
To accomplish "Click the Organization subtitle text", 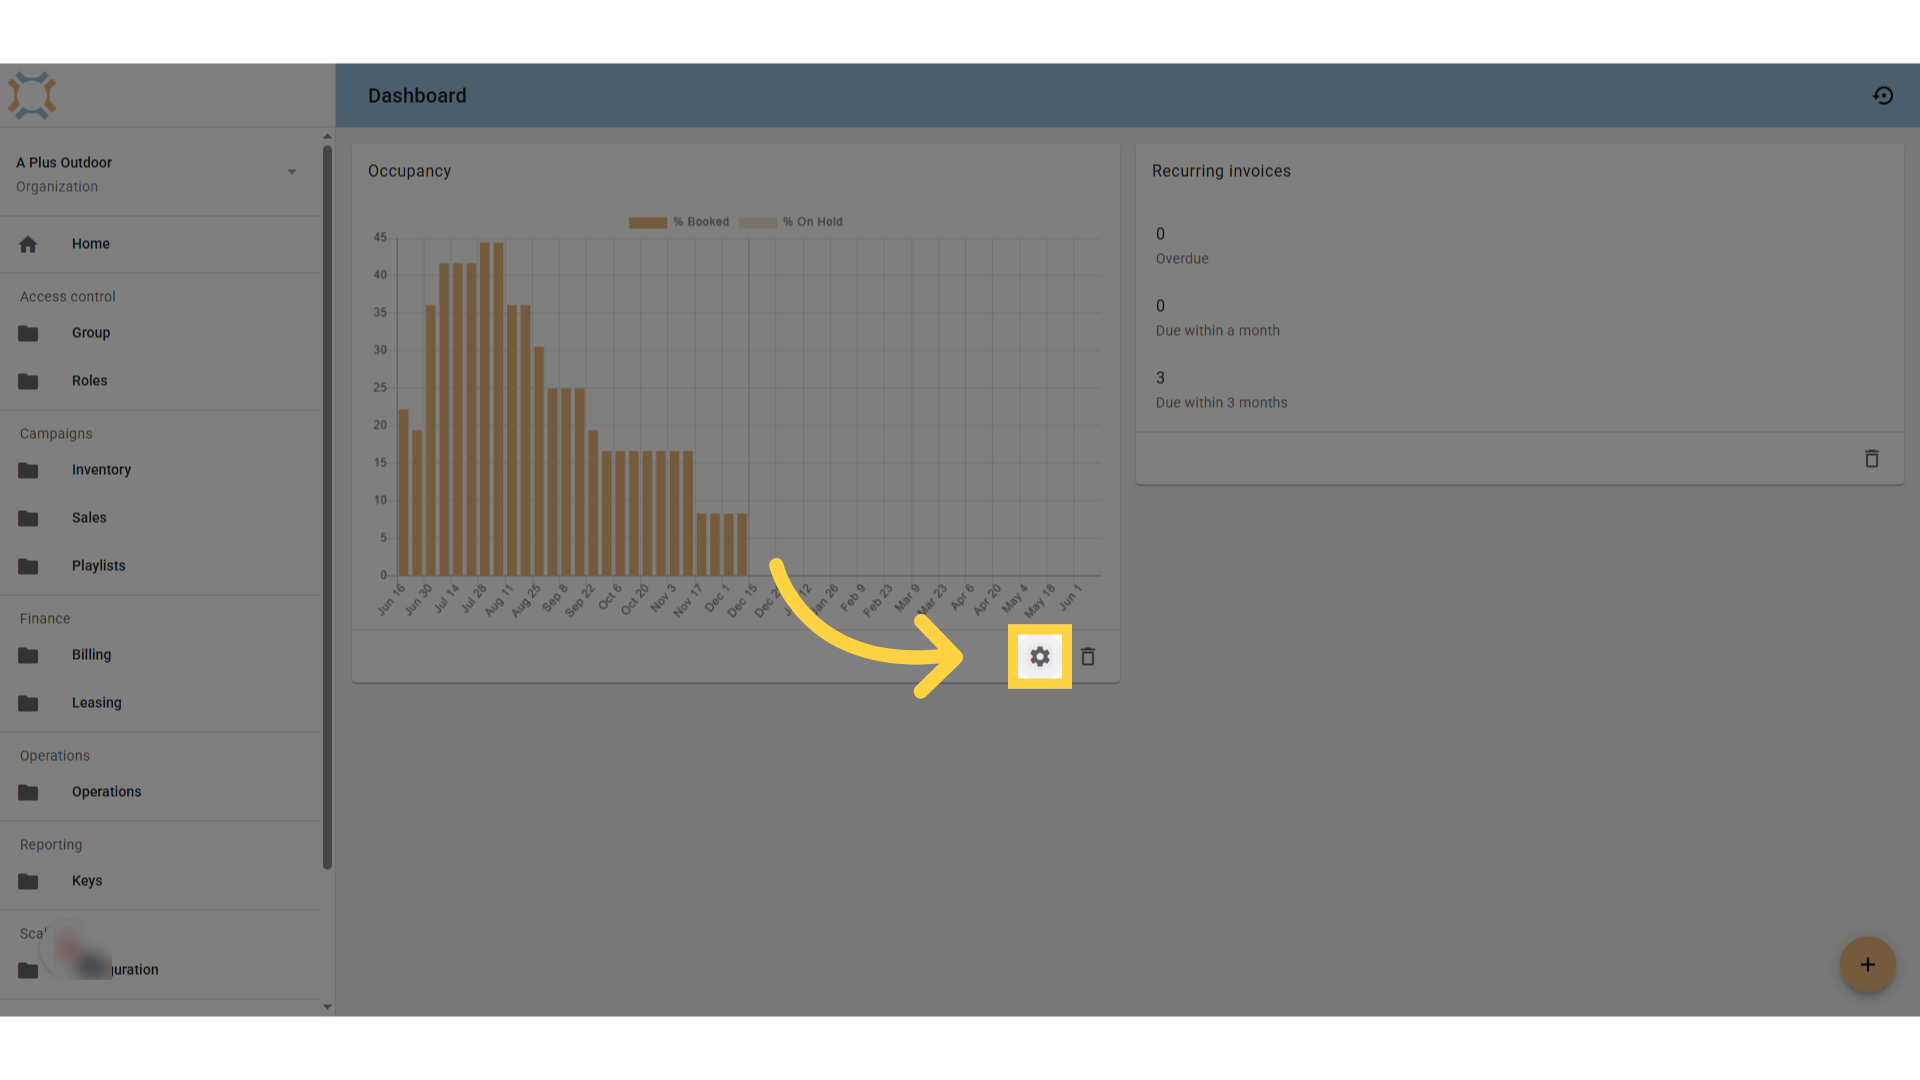I will pos(57,187).
